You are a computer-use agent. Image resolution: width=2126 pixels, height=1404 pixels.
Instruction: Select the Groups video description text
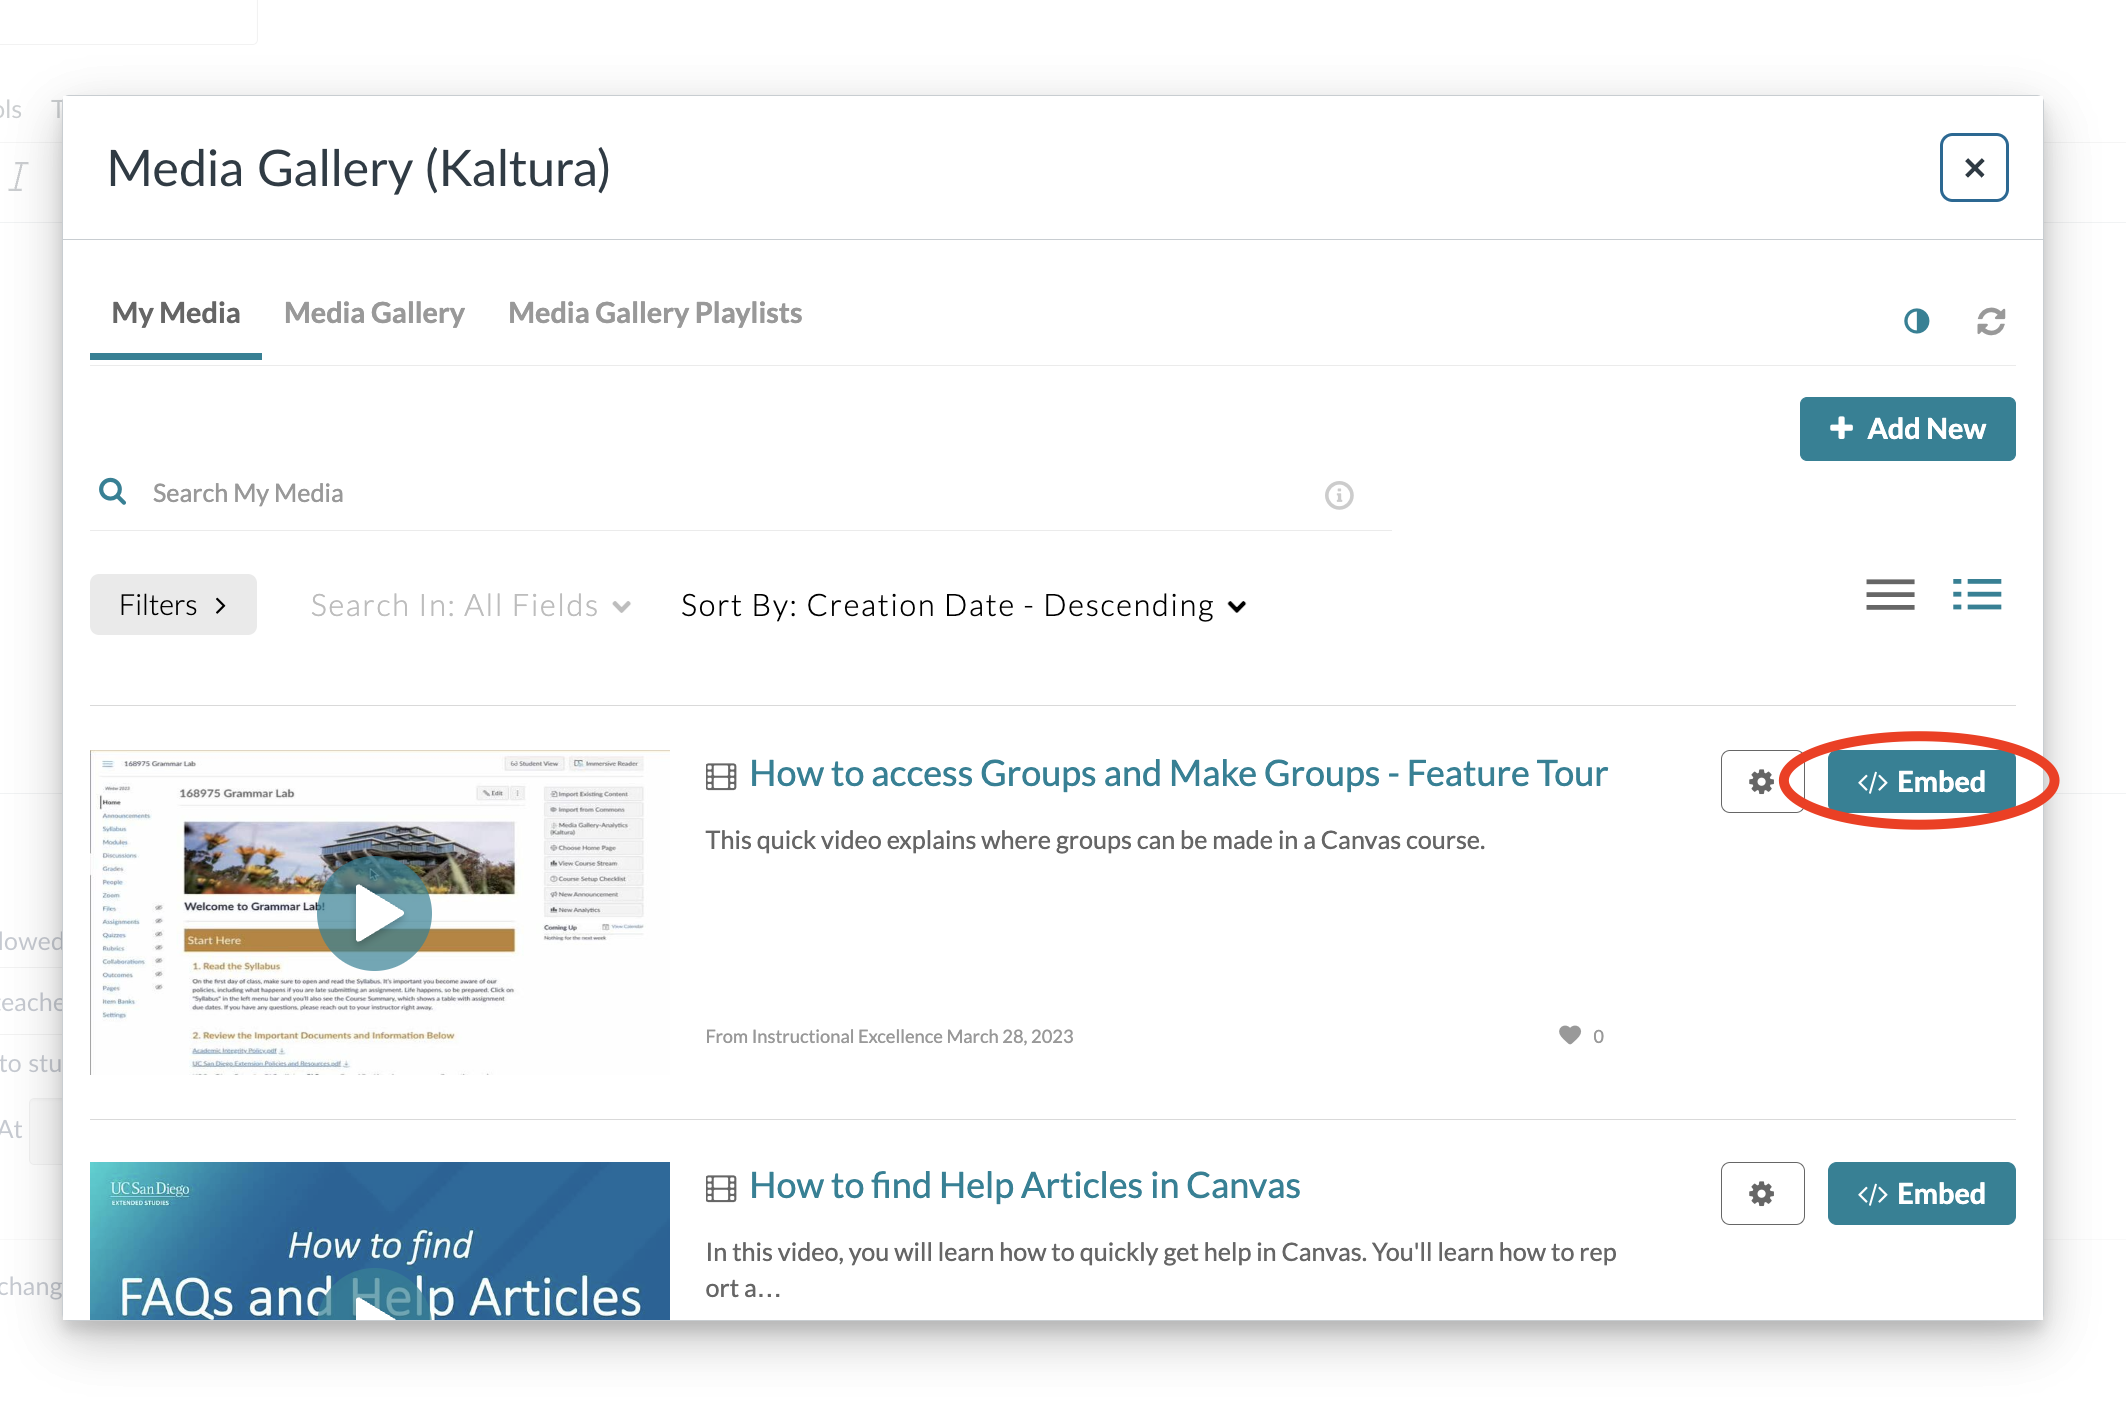pos(1095,840)
